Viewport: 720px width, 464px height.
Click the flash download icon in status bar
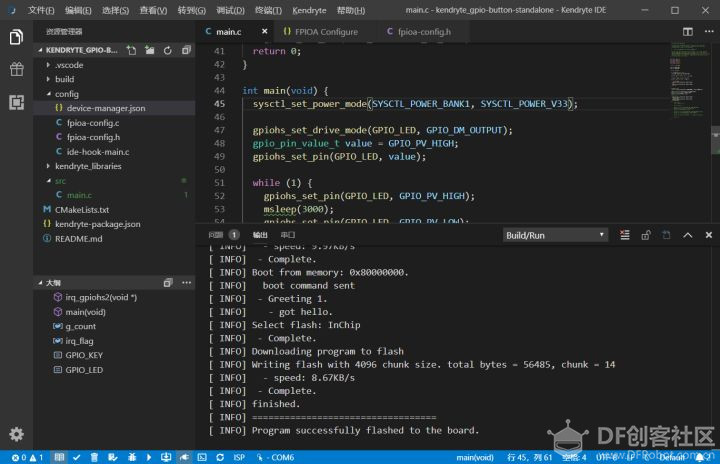[166, 457]
